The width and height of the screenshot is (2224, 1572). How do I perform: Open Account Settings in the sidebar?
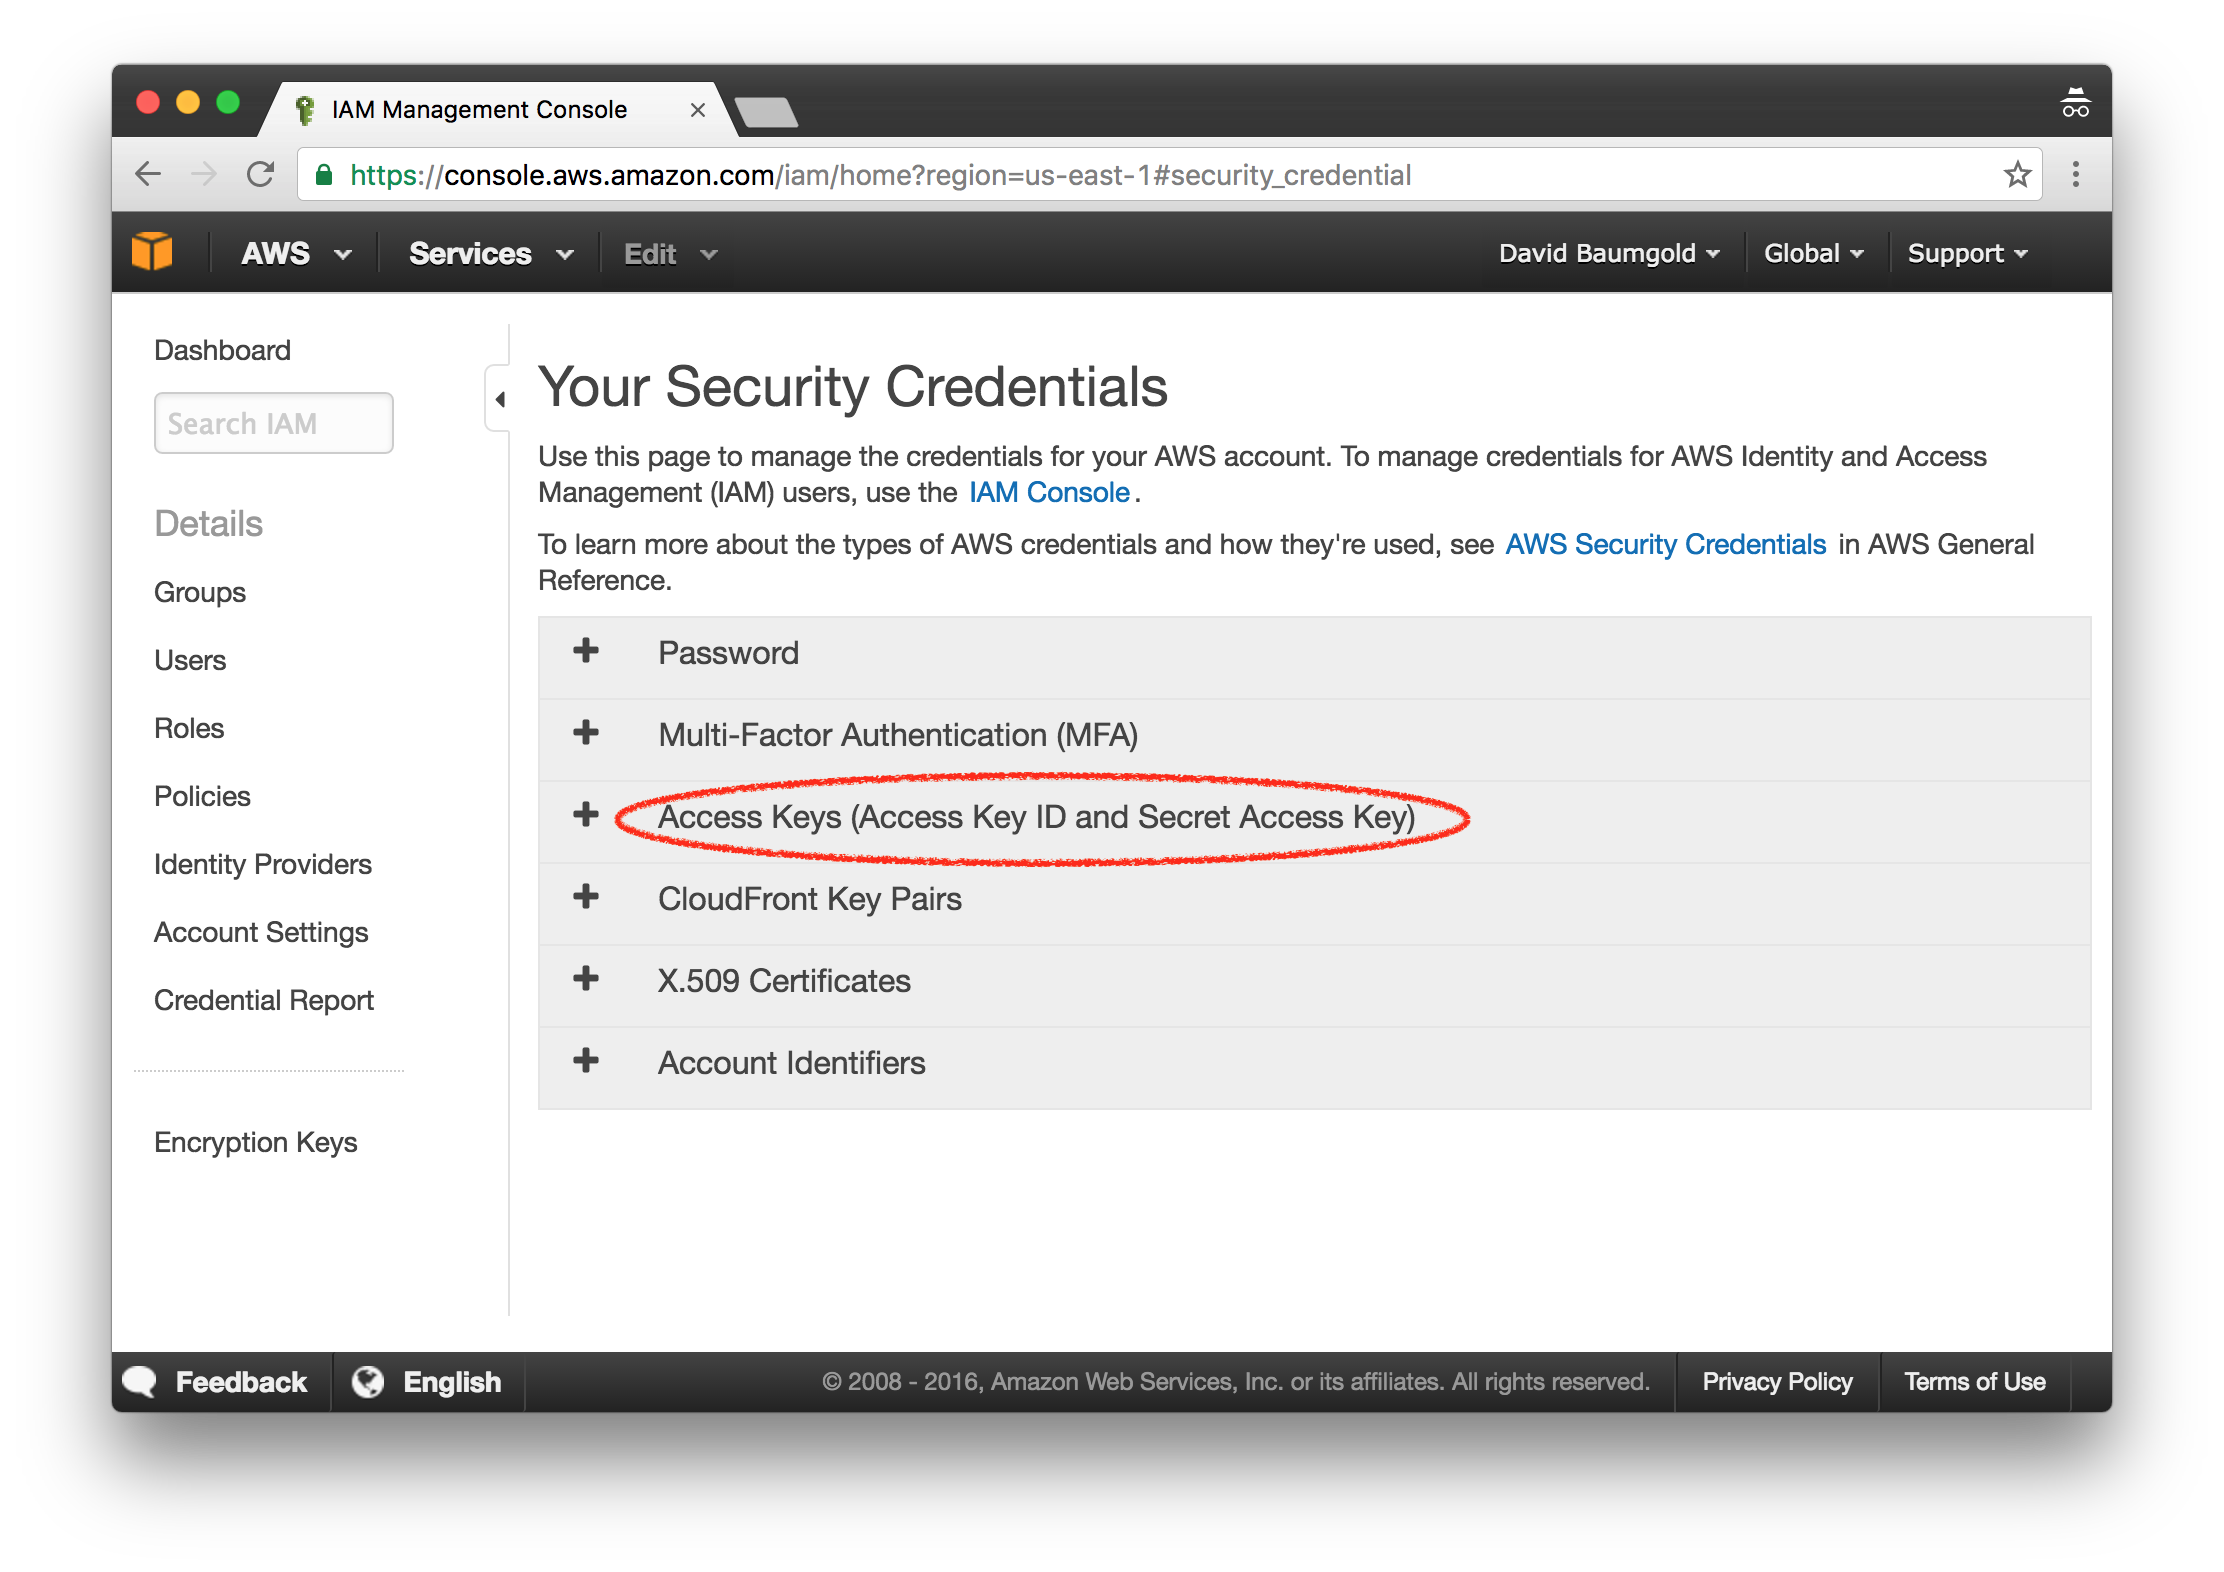point(261,932)
